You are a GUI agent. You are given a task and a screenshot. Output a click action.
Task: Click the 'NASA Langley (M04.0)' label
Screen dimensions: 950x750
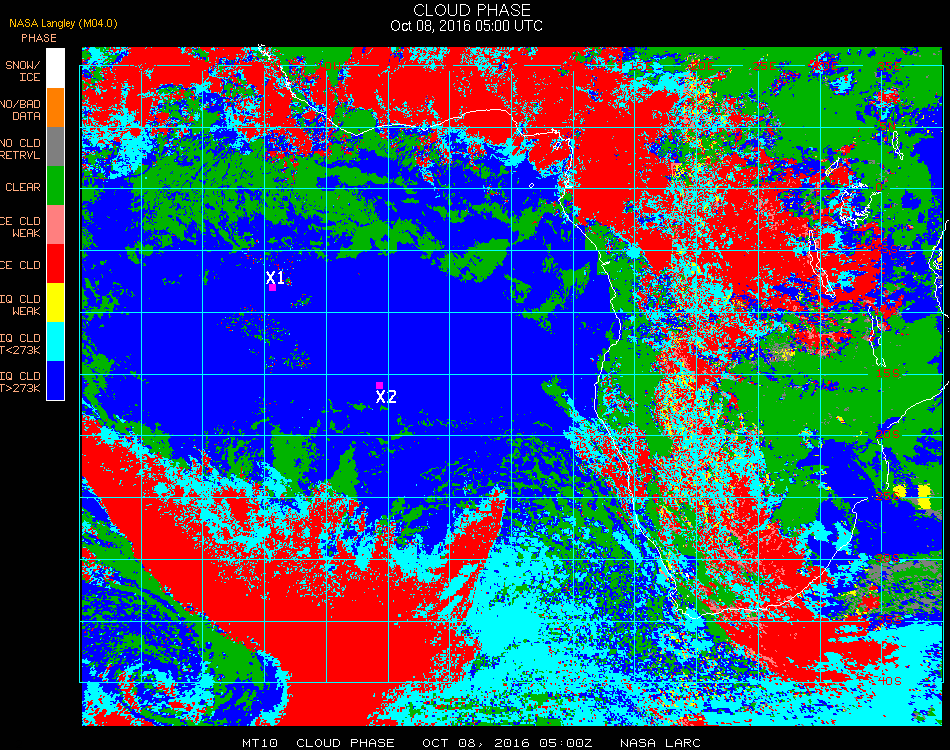coord(63,23)
